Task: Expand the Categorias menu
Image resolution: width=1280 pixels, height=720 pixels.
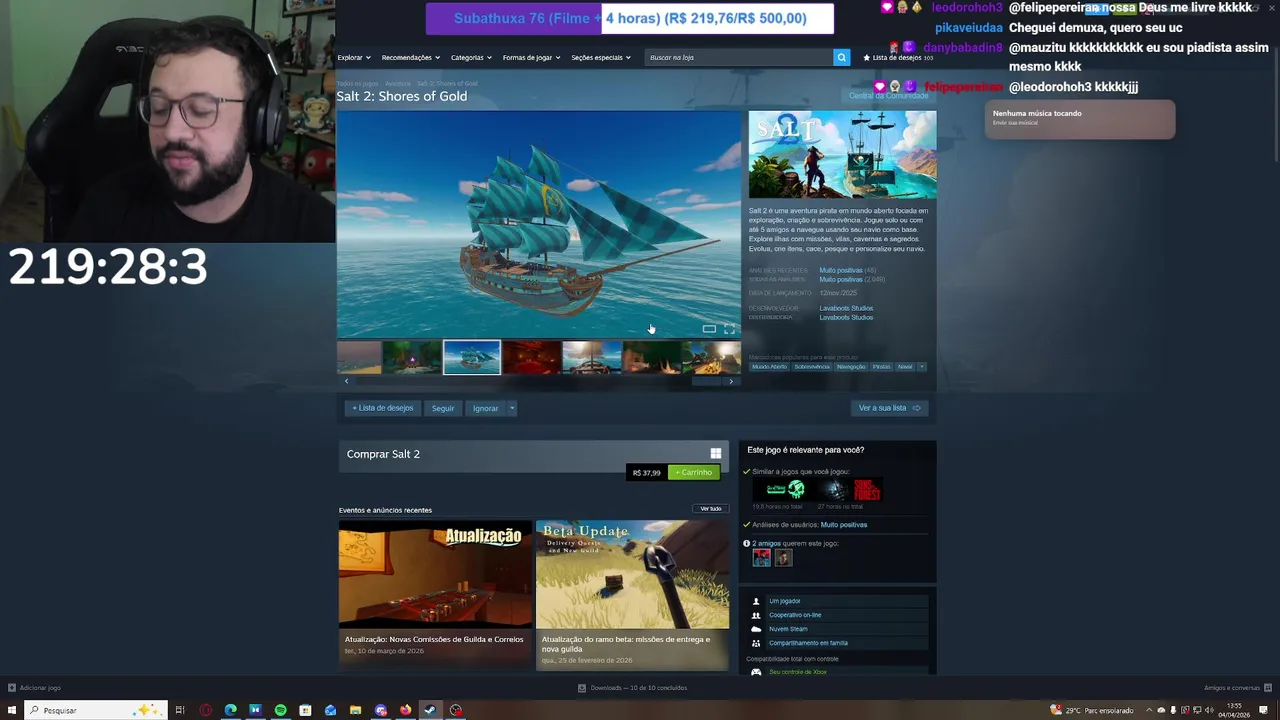Action: tap(471, 57)
